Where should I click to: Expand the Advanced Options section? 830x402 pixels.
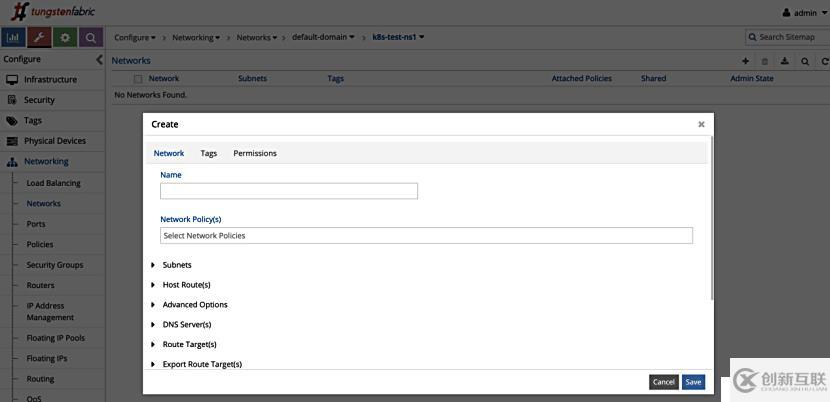point(190,305)
